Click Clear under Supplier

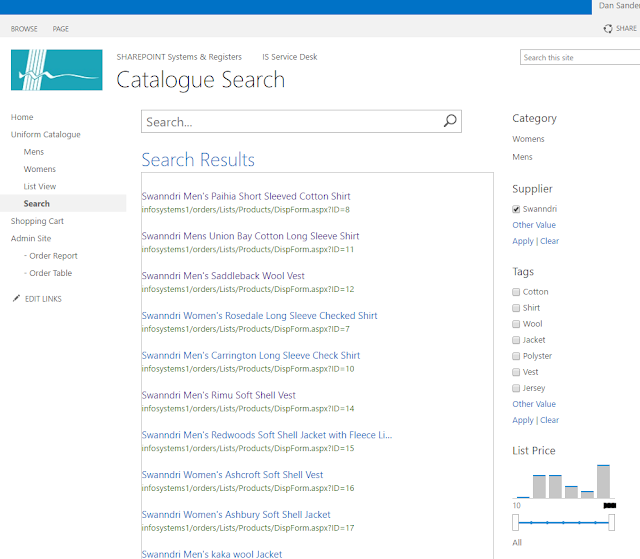(x=549, y=241)
